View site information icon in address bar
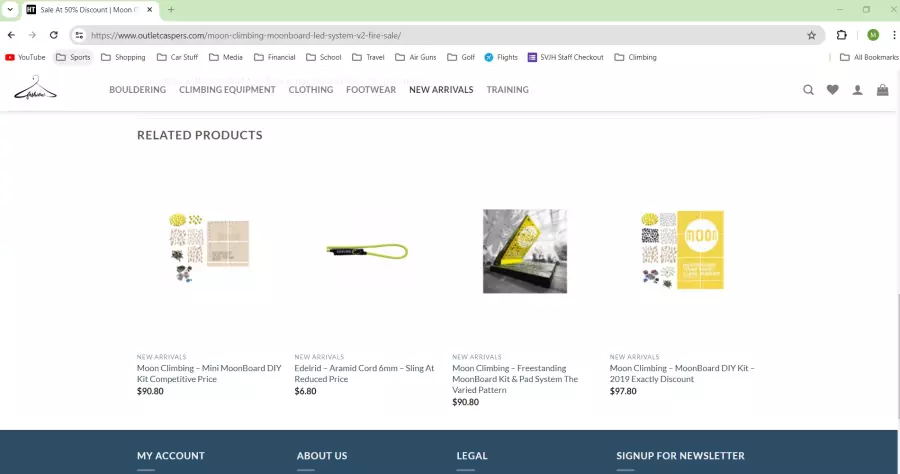Screen dimensions: 900x474 pyautogui.click(x=79, y=35)
